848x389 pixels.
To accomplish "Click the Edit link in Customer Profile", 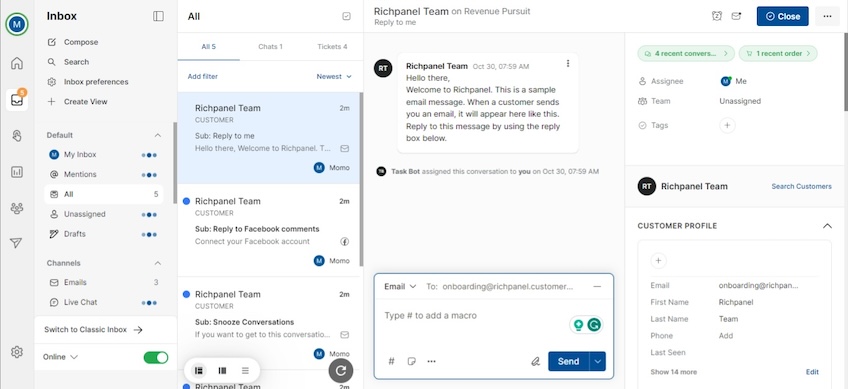I will (x=812, y=372).
